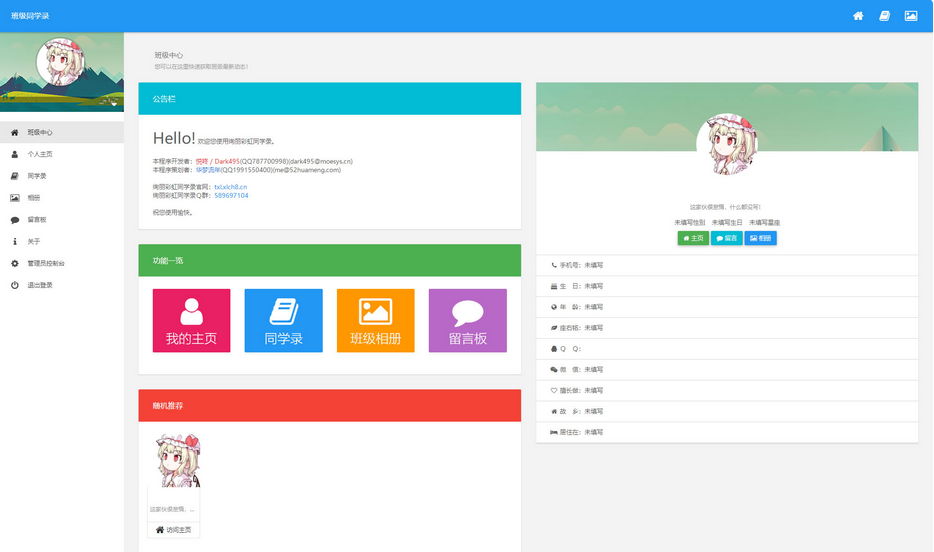Click the power icon beside 退出登录

tap(14, 285)
